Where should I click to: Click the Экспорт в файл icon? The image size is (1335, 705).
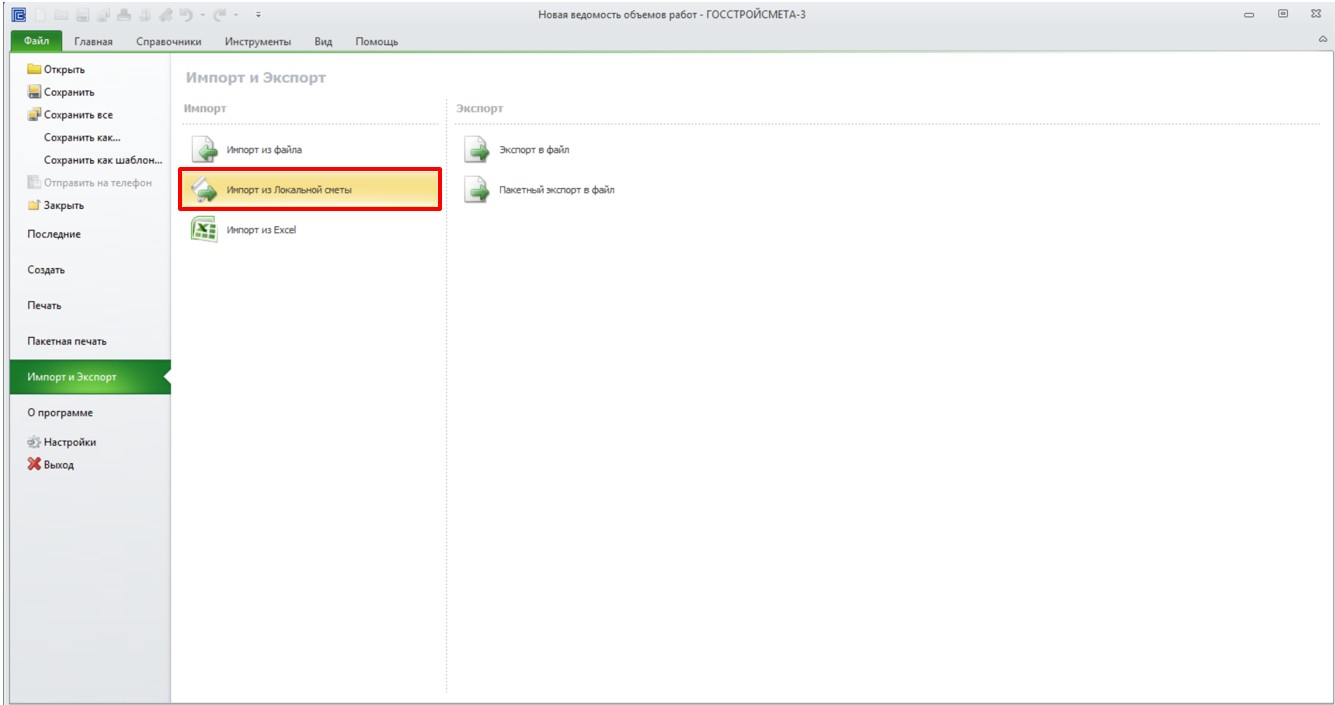pyautogui.click(x=477, y=149)
